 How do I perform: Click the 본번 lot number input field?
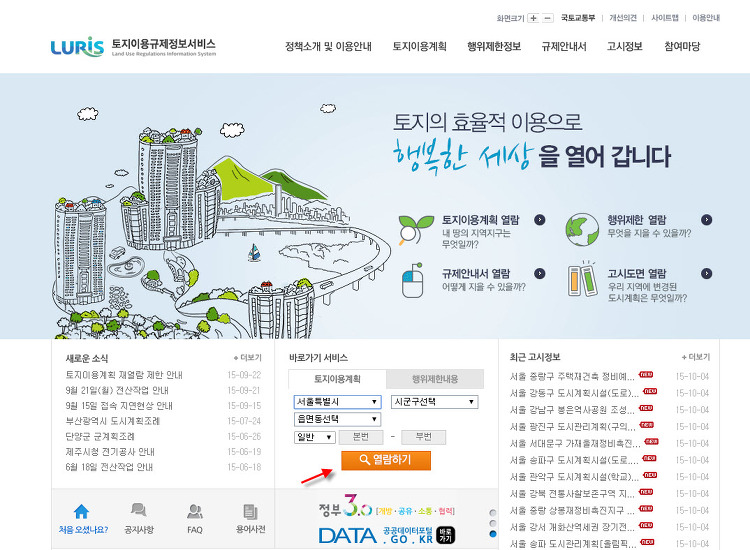tap(360, 437)
